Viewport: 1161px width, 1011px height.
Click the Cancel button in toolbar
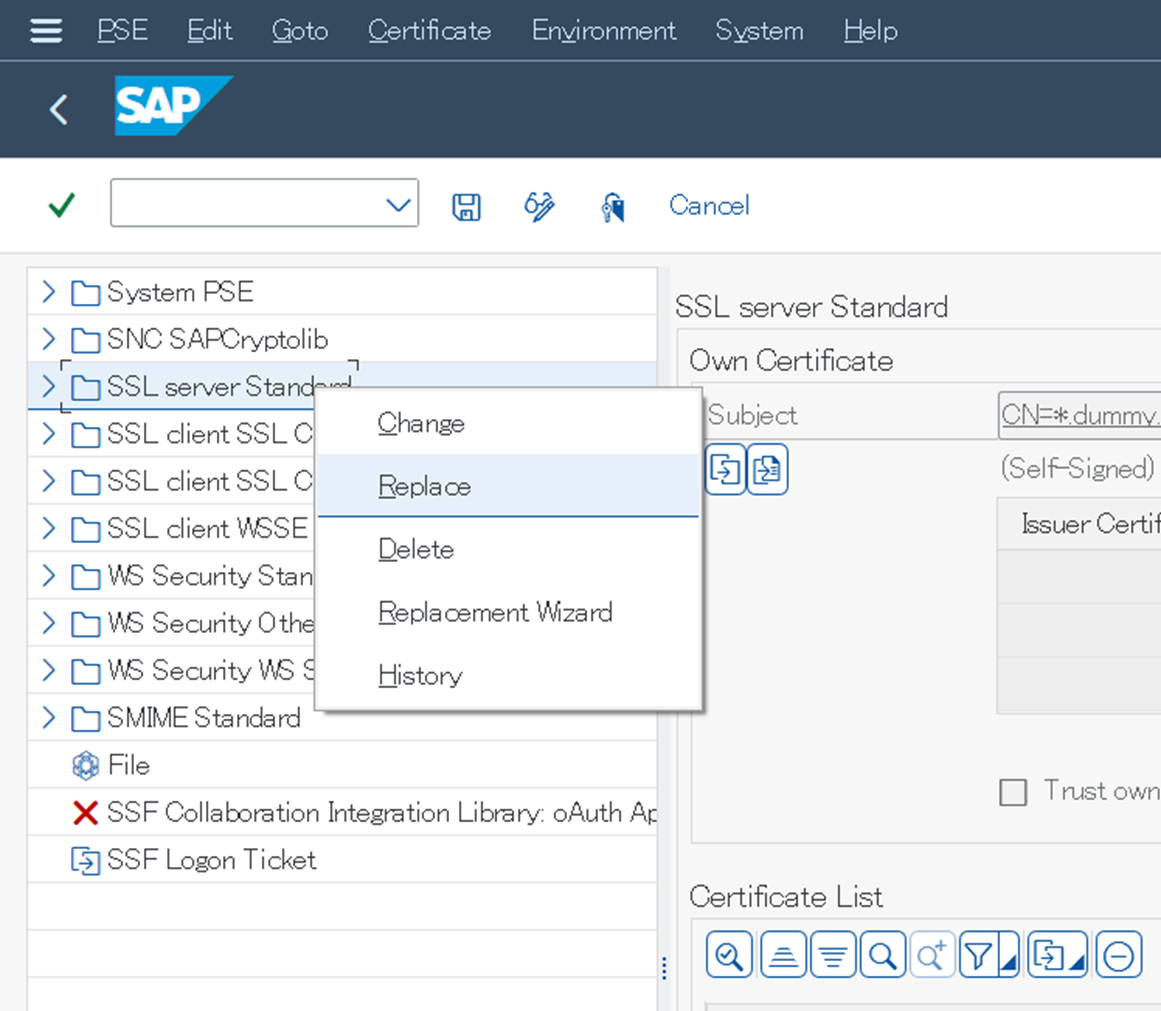(x=709, y=206)
